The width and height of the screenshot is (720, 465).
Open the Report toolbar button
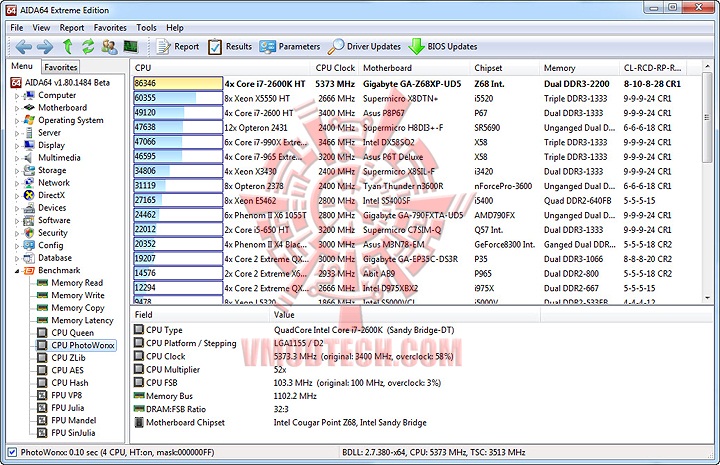coord(178,46)
